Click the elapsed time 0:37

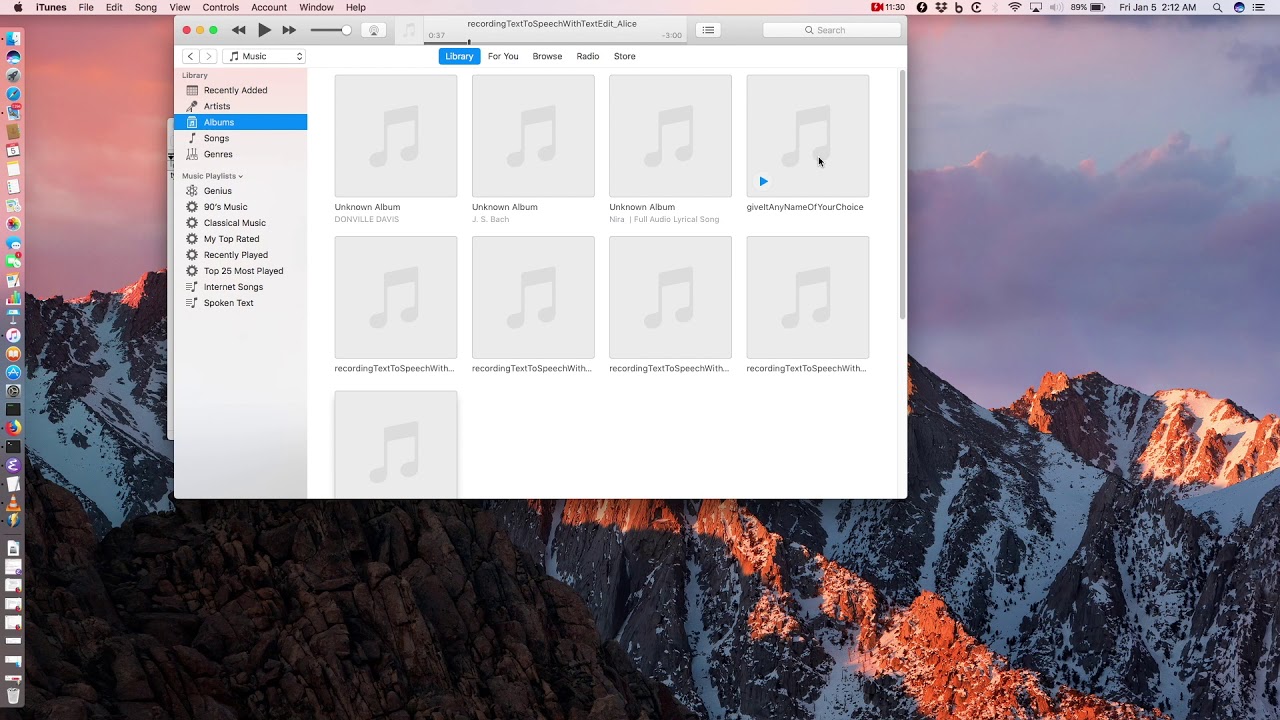pos(437,36)
